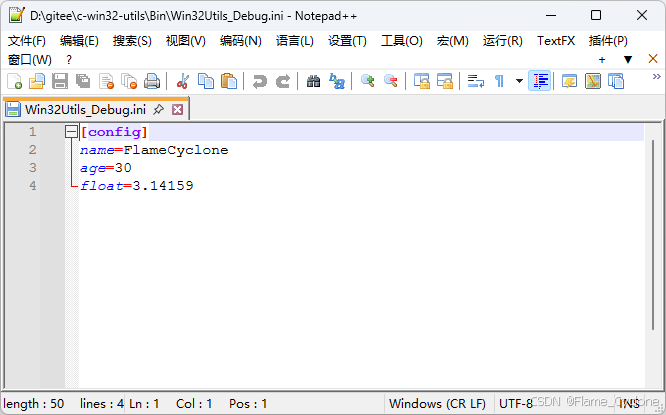Open the 设置(T) menu
The width and height of the screenshot is (666, 415).
click(347, 41)
